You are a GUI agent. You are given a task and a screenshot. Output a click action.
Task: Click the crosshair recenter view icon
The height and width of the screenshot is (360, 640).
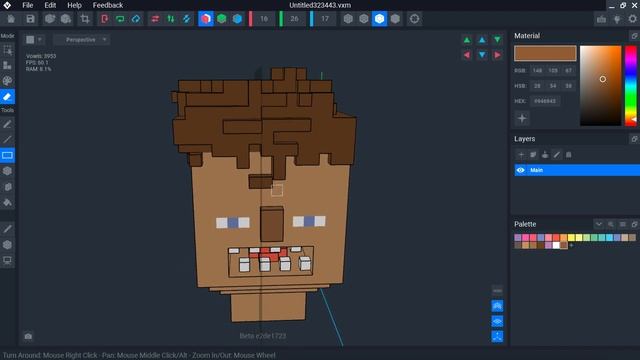[x=414, y=19]
